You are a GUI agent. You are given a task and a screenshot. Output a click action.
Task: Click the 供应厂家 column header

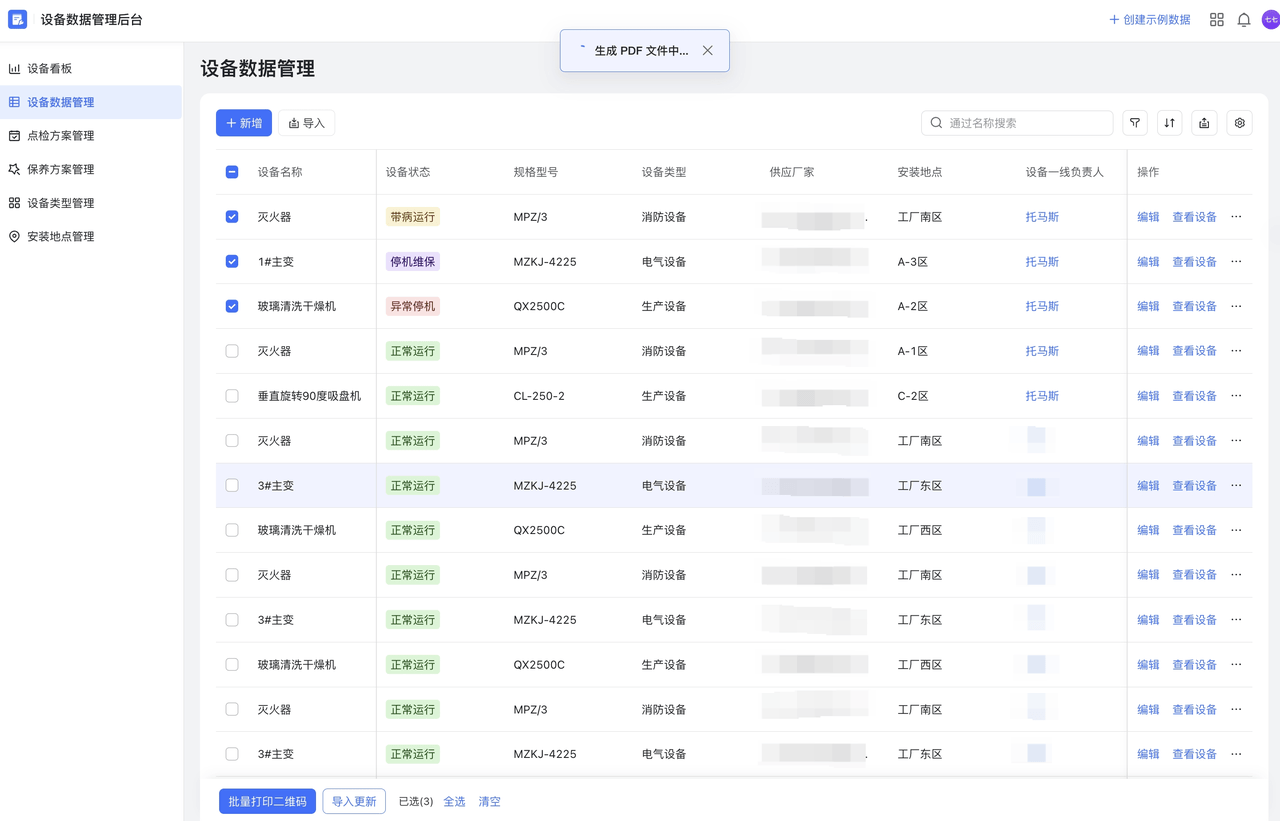point(792,172)
